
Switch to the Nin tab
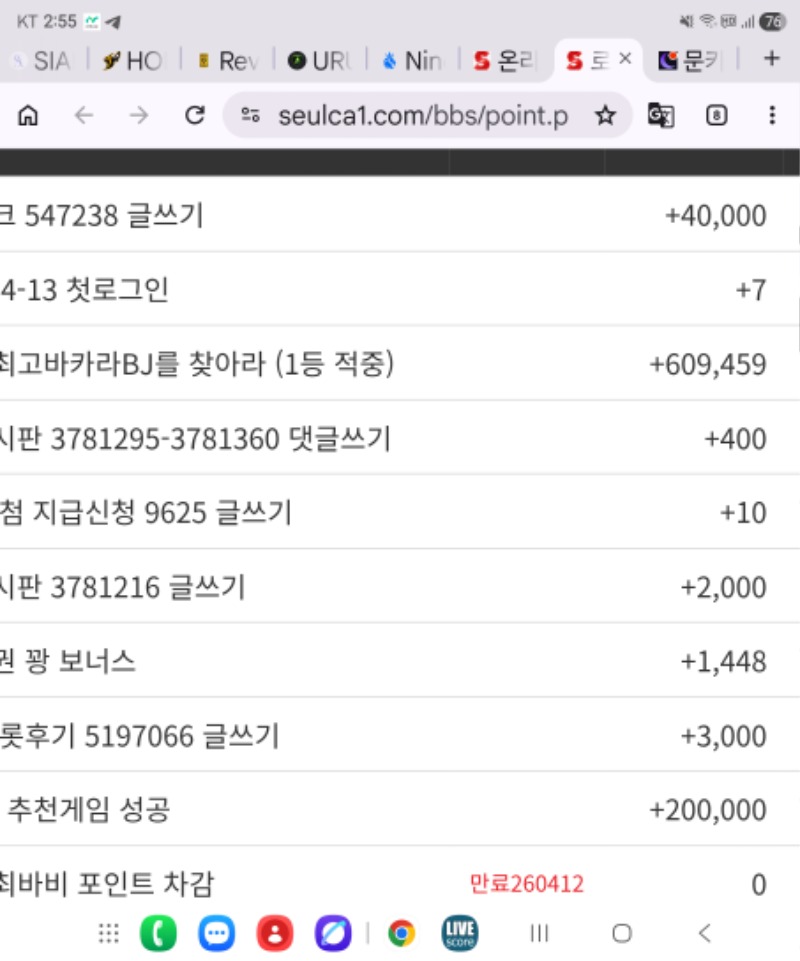pyautogui.click(x=413, y=61)
